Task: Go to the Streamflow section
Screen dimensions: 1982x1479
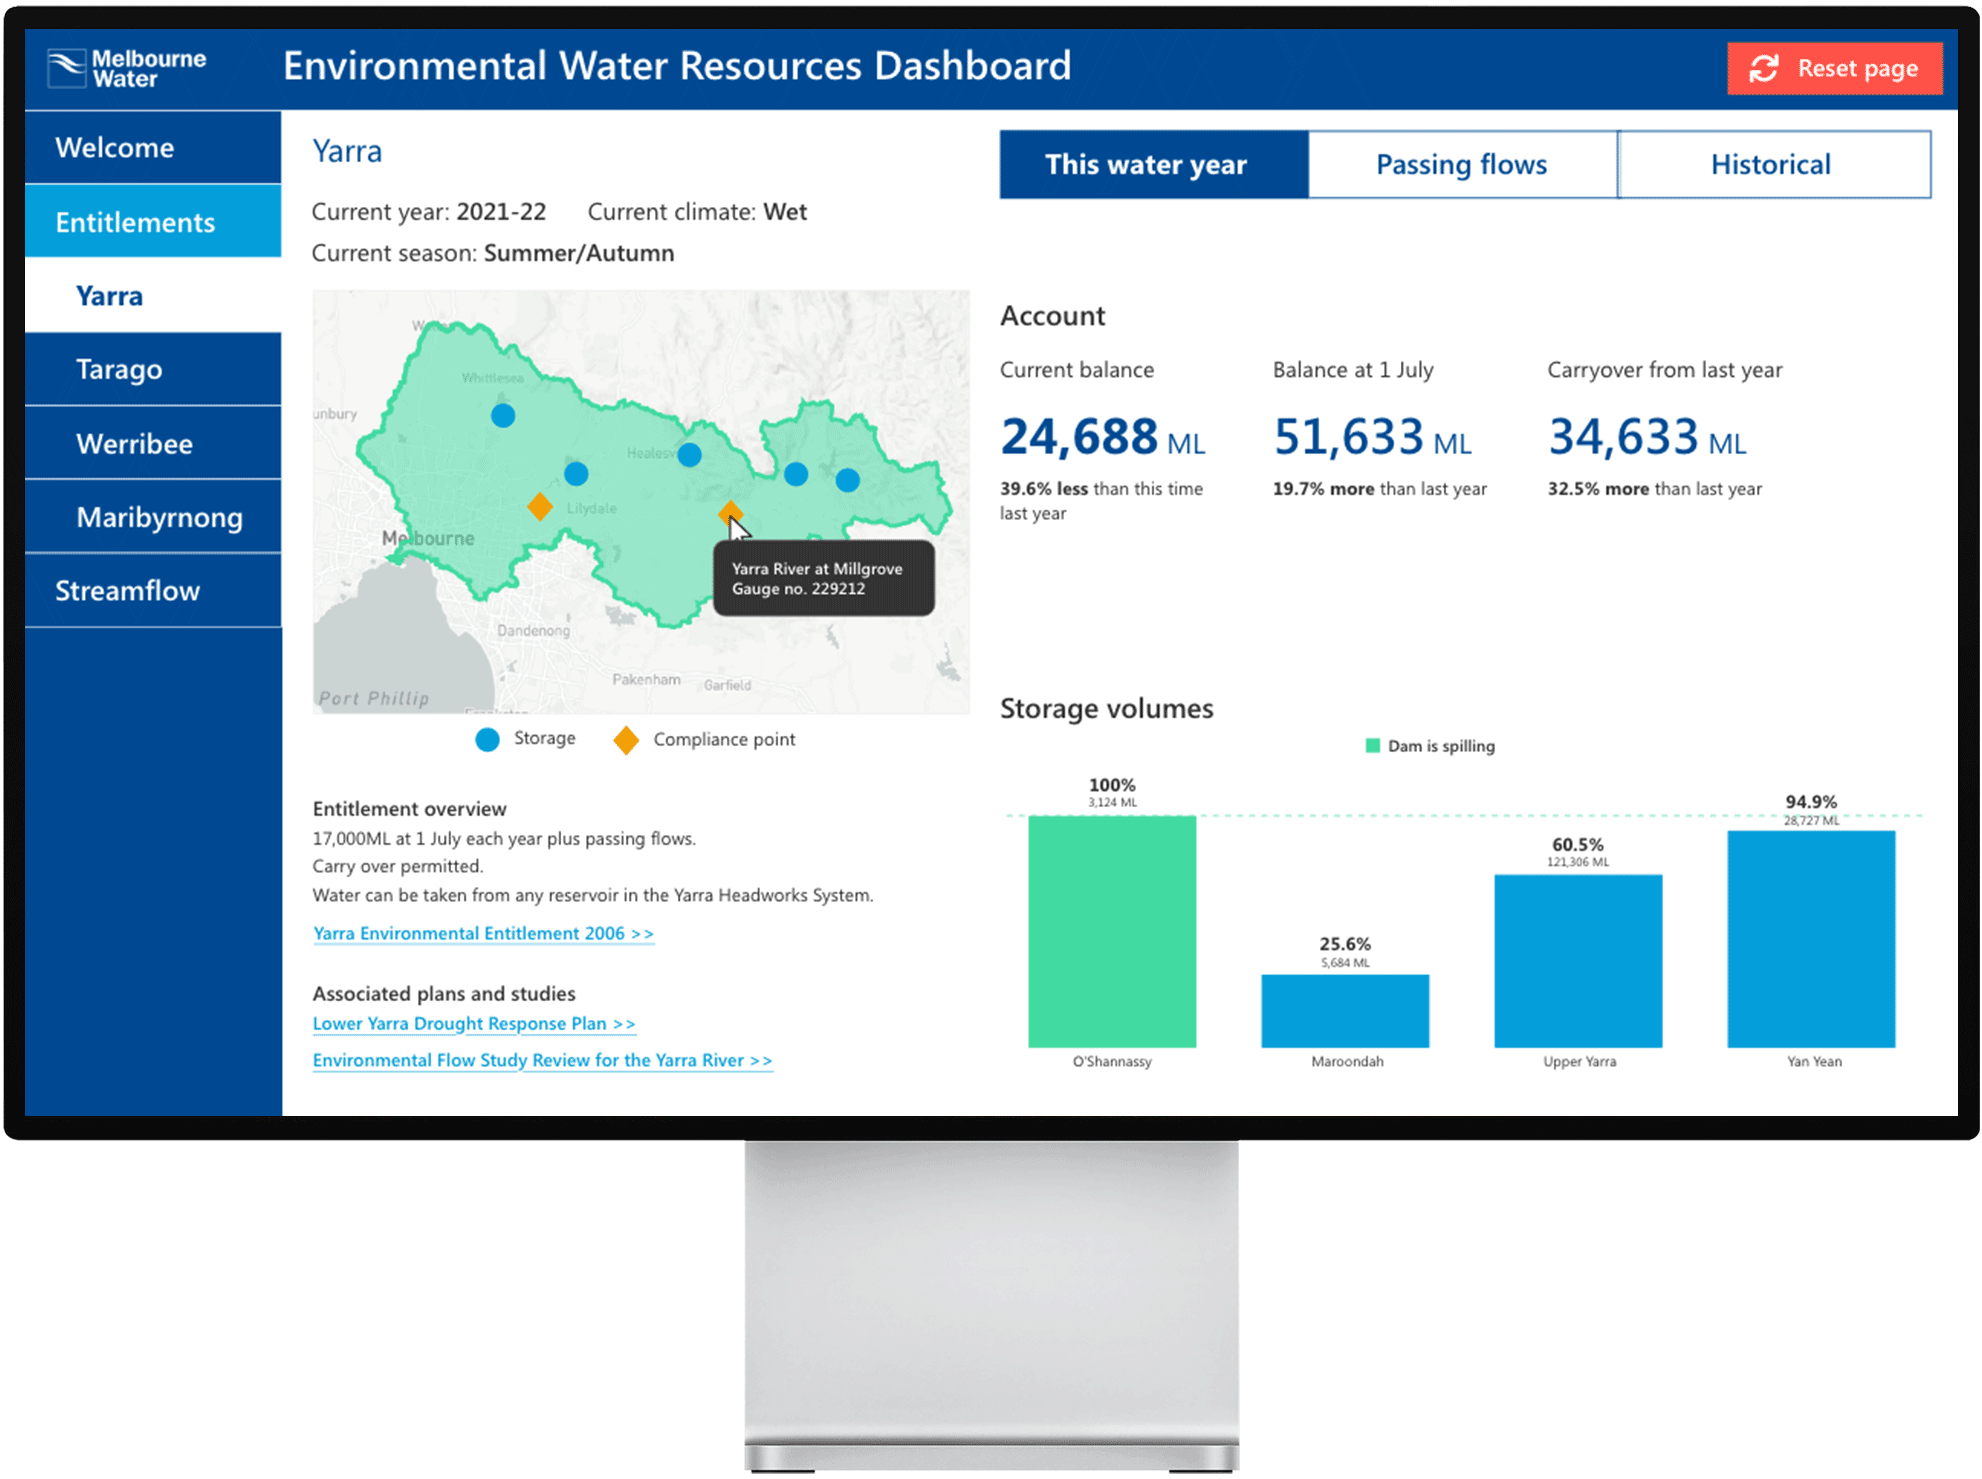Action: point(153,590)
